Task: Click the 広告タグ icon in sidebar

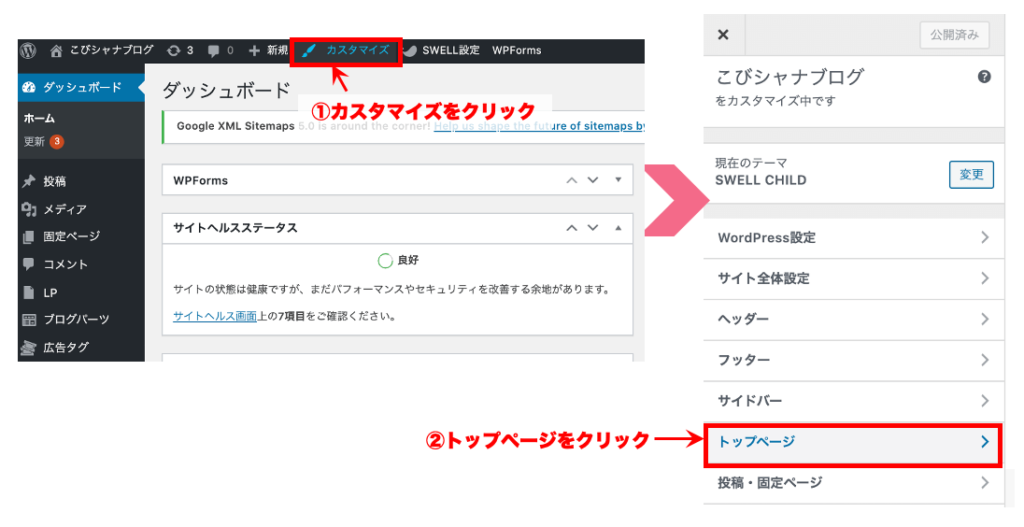Action: coord(28,347)
